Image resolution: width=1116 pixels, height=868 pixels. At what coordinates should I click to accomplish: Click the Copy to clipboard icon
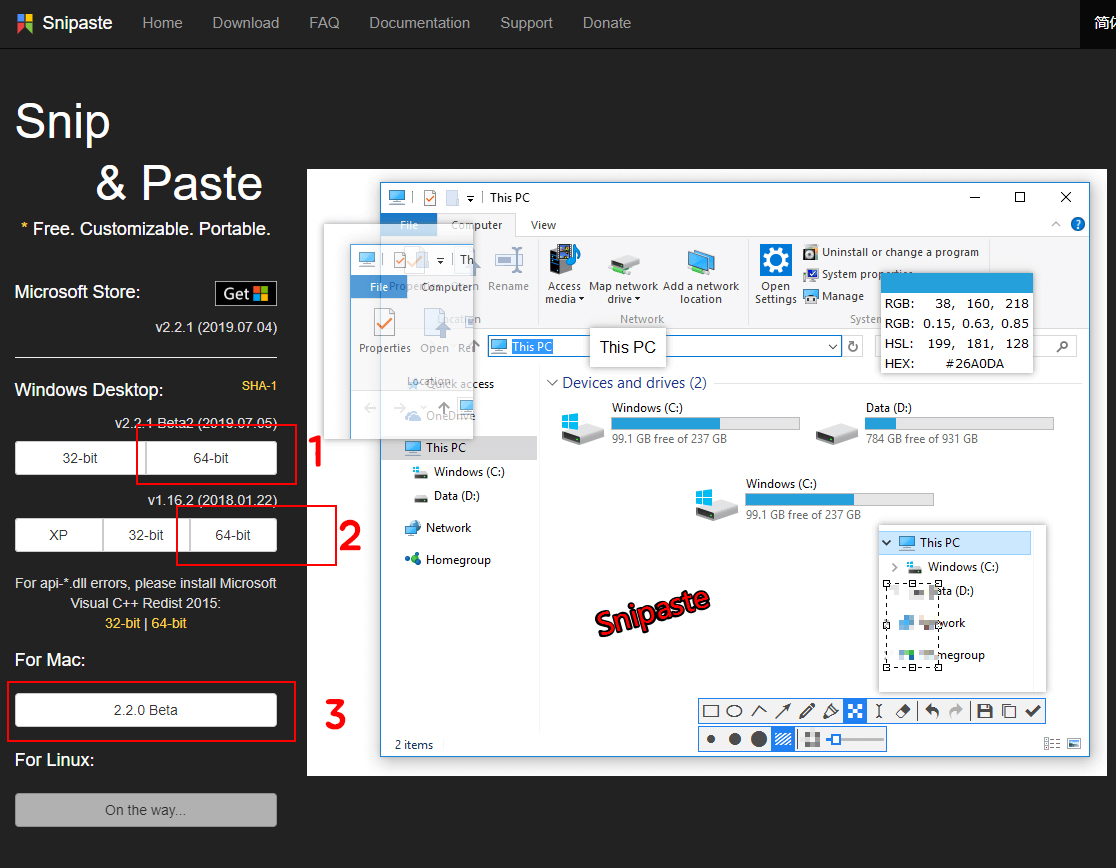(1009, 711)
